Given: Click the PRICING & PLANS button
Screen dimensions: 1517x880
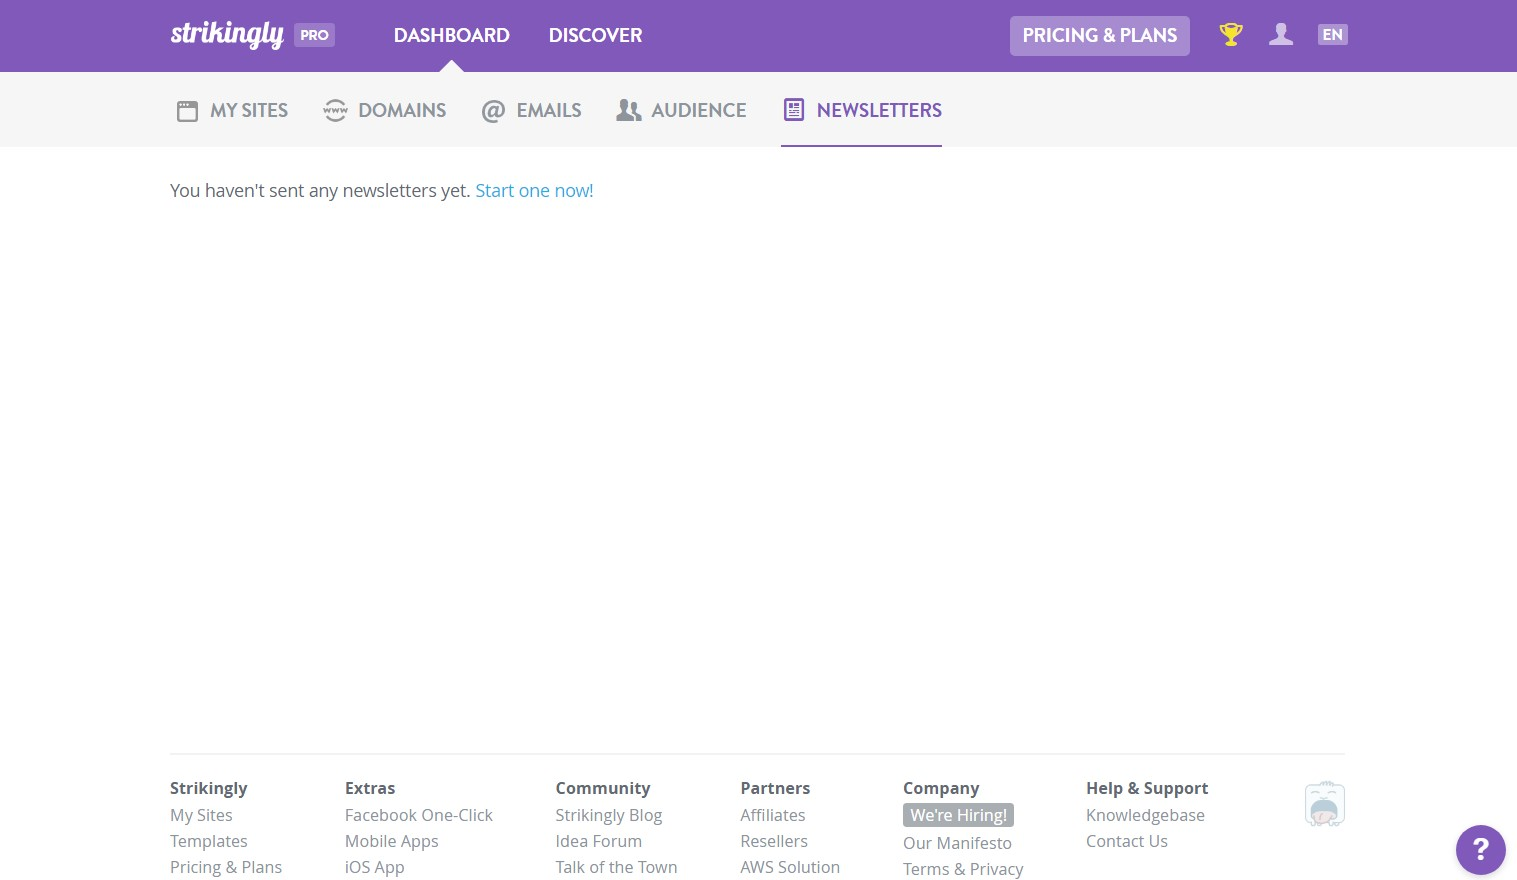Looking at the screenshot, I should coord(1099,35).
